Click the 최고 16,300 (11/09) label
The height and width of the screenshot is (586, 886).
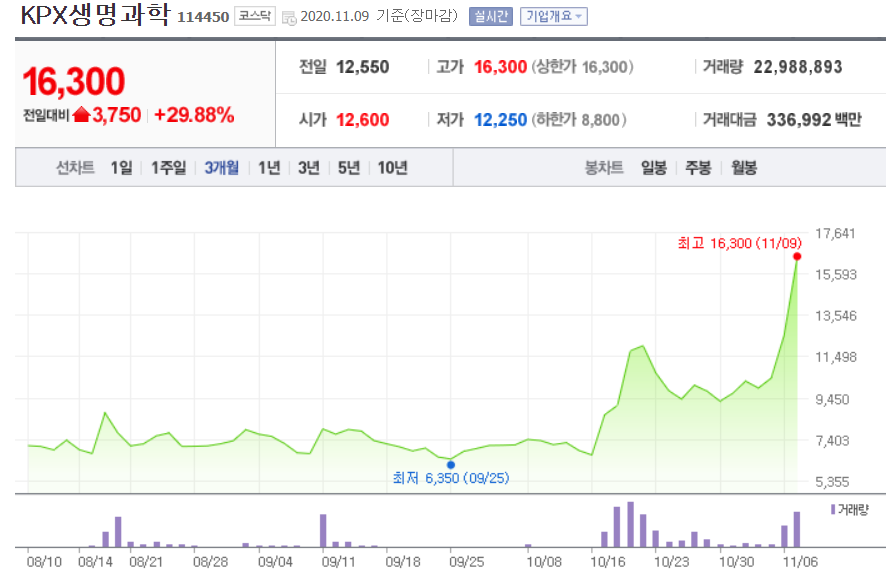(x=740, y=244)
